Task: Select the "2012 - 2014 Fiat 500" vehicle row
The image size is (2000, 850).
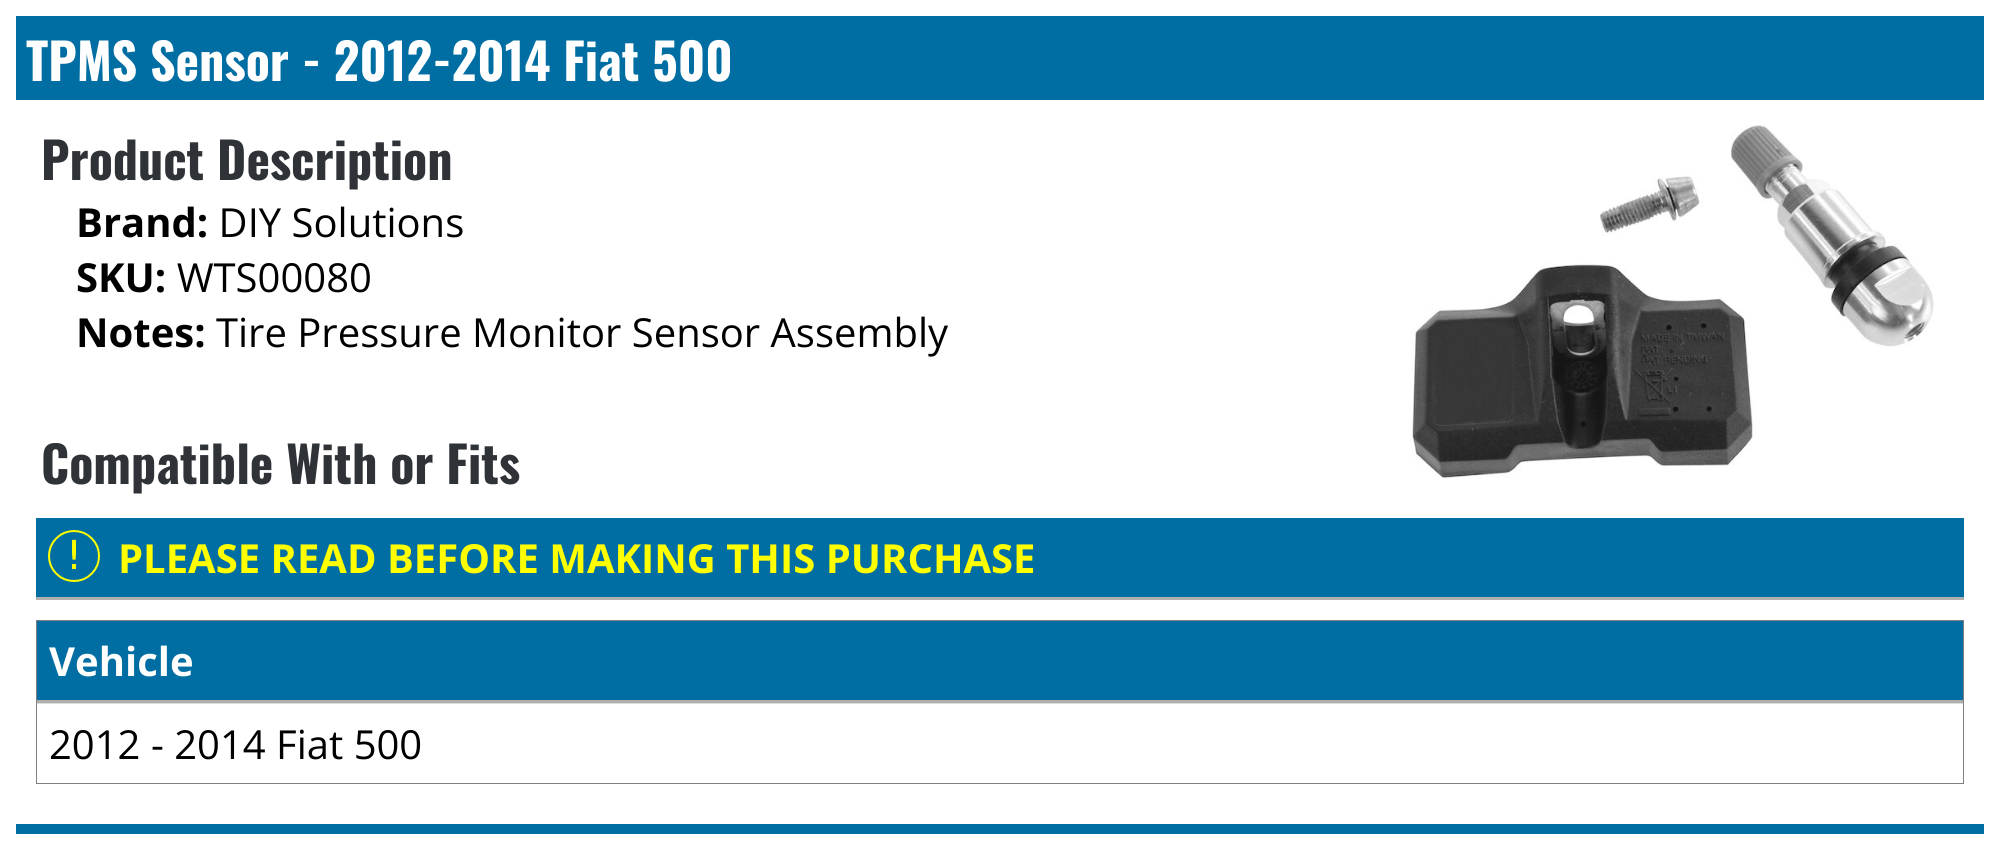Action: pyautogui.click(x=236, y=745)
